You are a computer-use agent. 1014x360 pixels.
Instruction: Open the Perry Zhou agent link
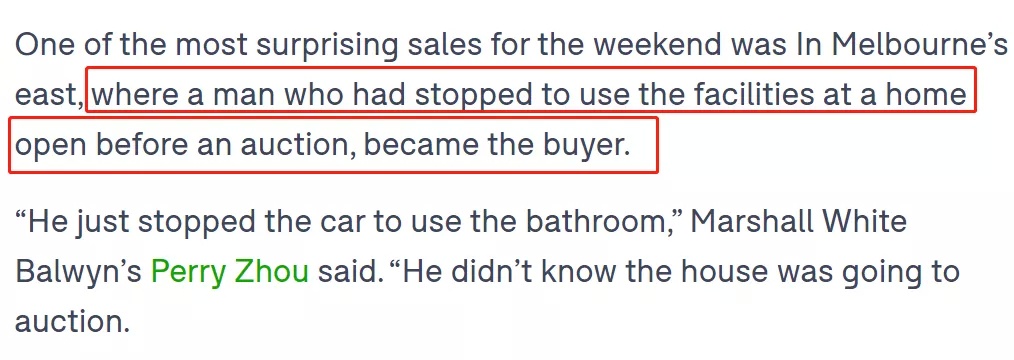[230, 272]
